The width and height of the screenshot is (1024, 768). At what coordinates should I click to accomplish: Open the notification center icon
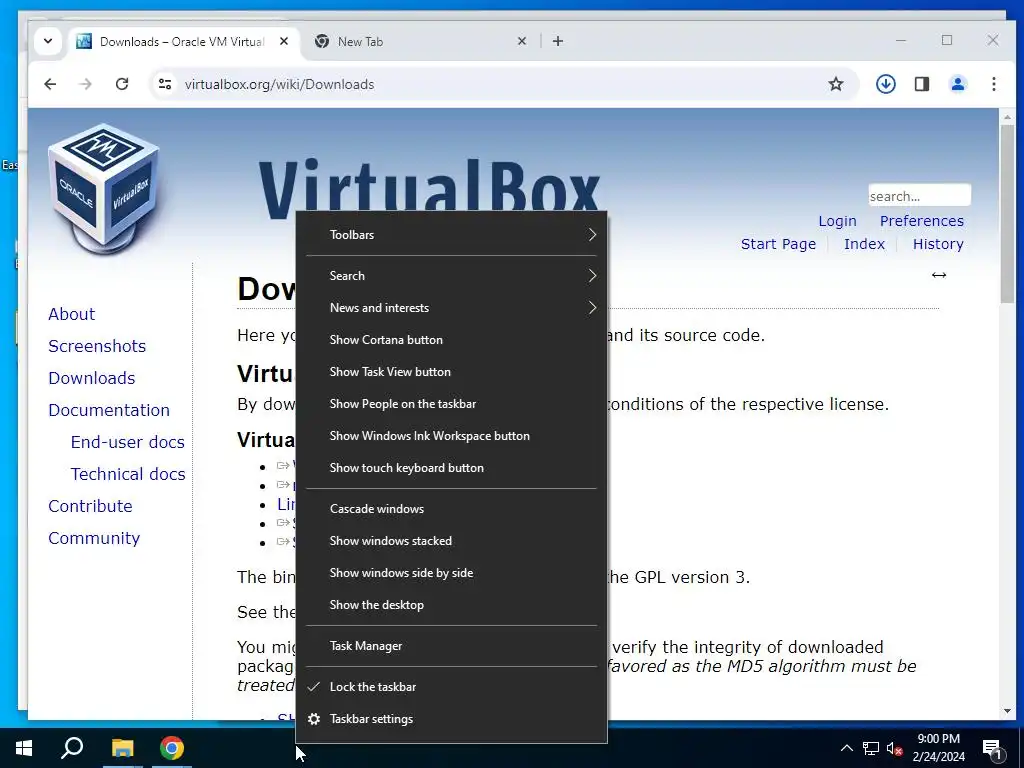[x=993, y=749]
